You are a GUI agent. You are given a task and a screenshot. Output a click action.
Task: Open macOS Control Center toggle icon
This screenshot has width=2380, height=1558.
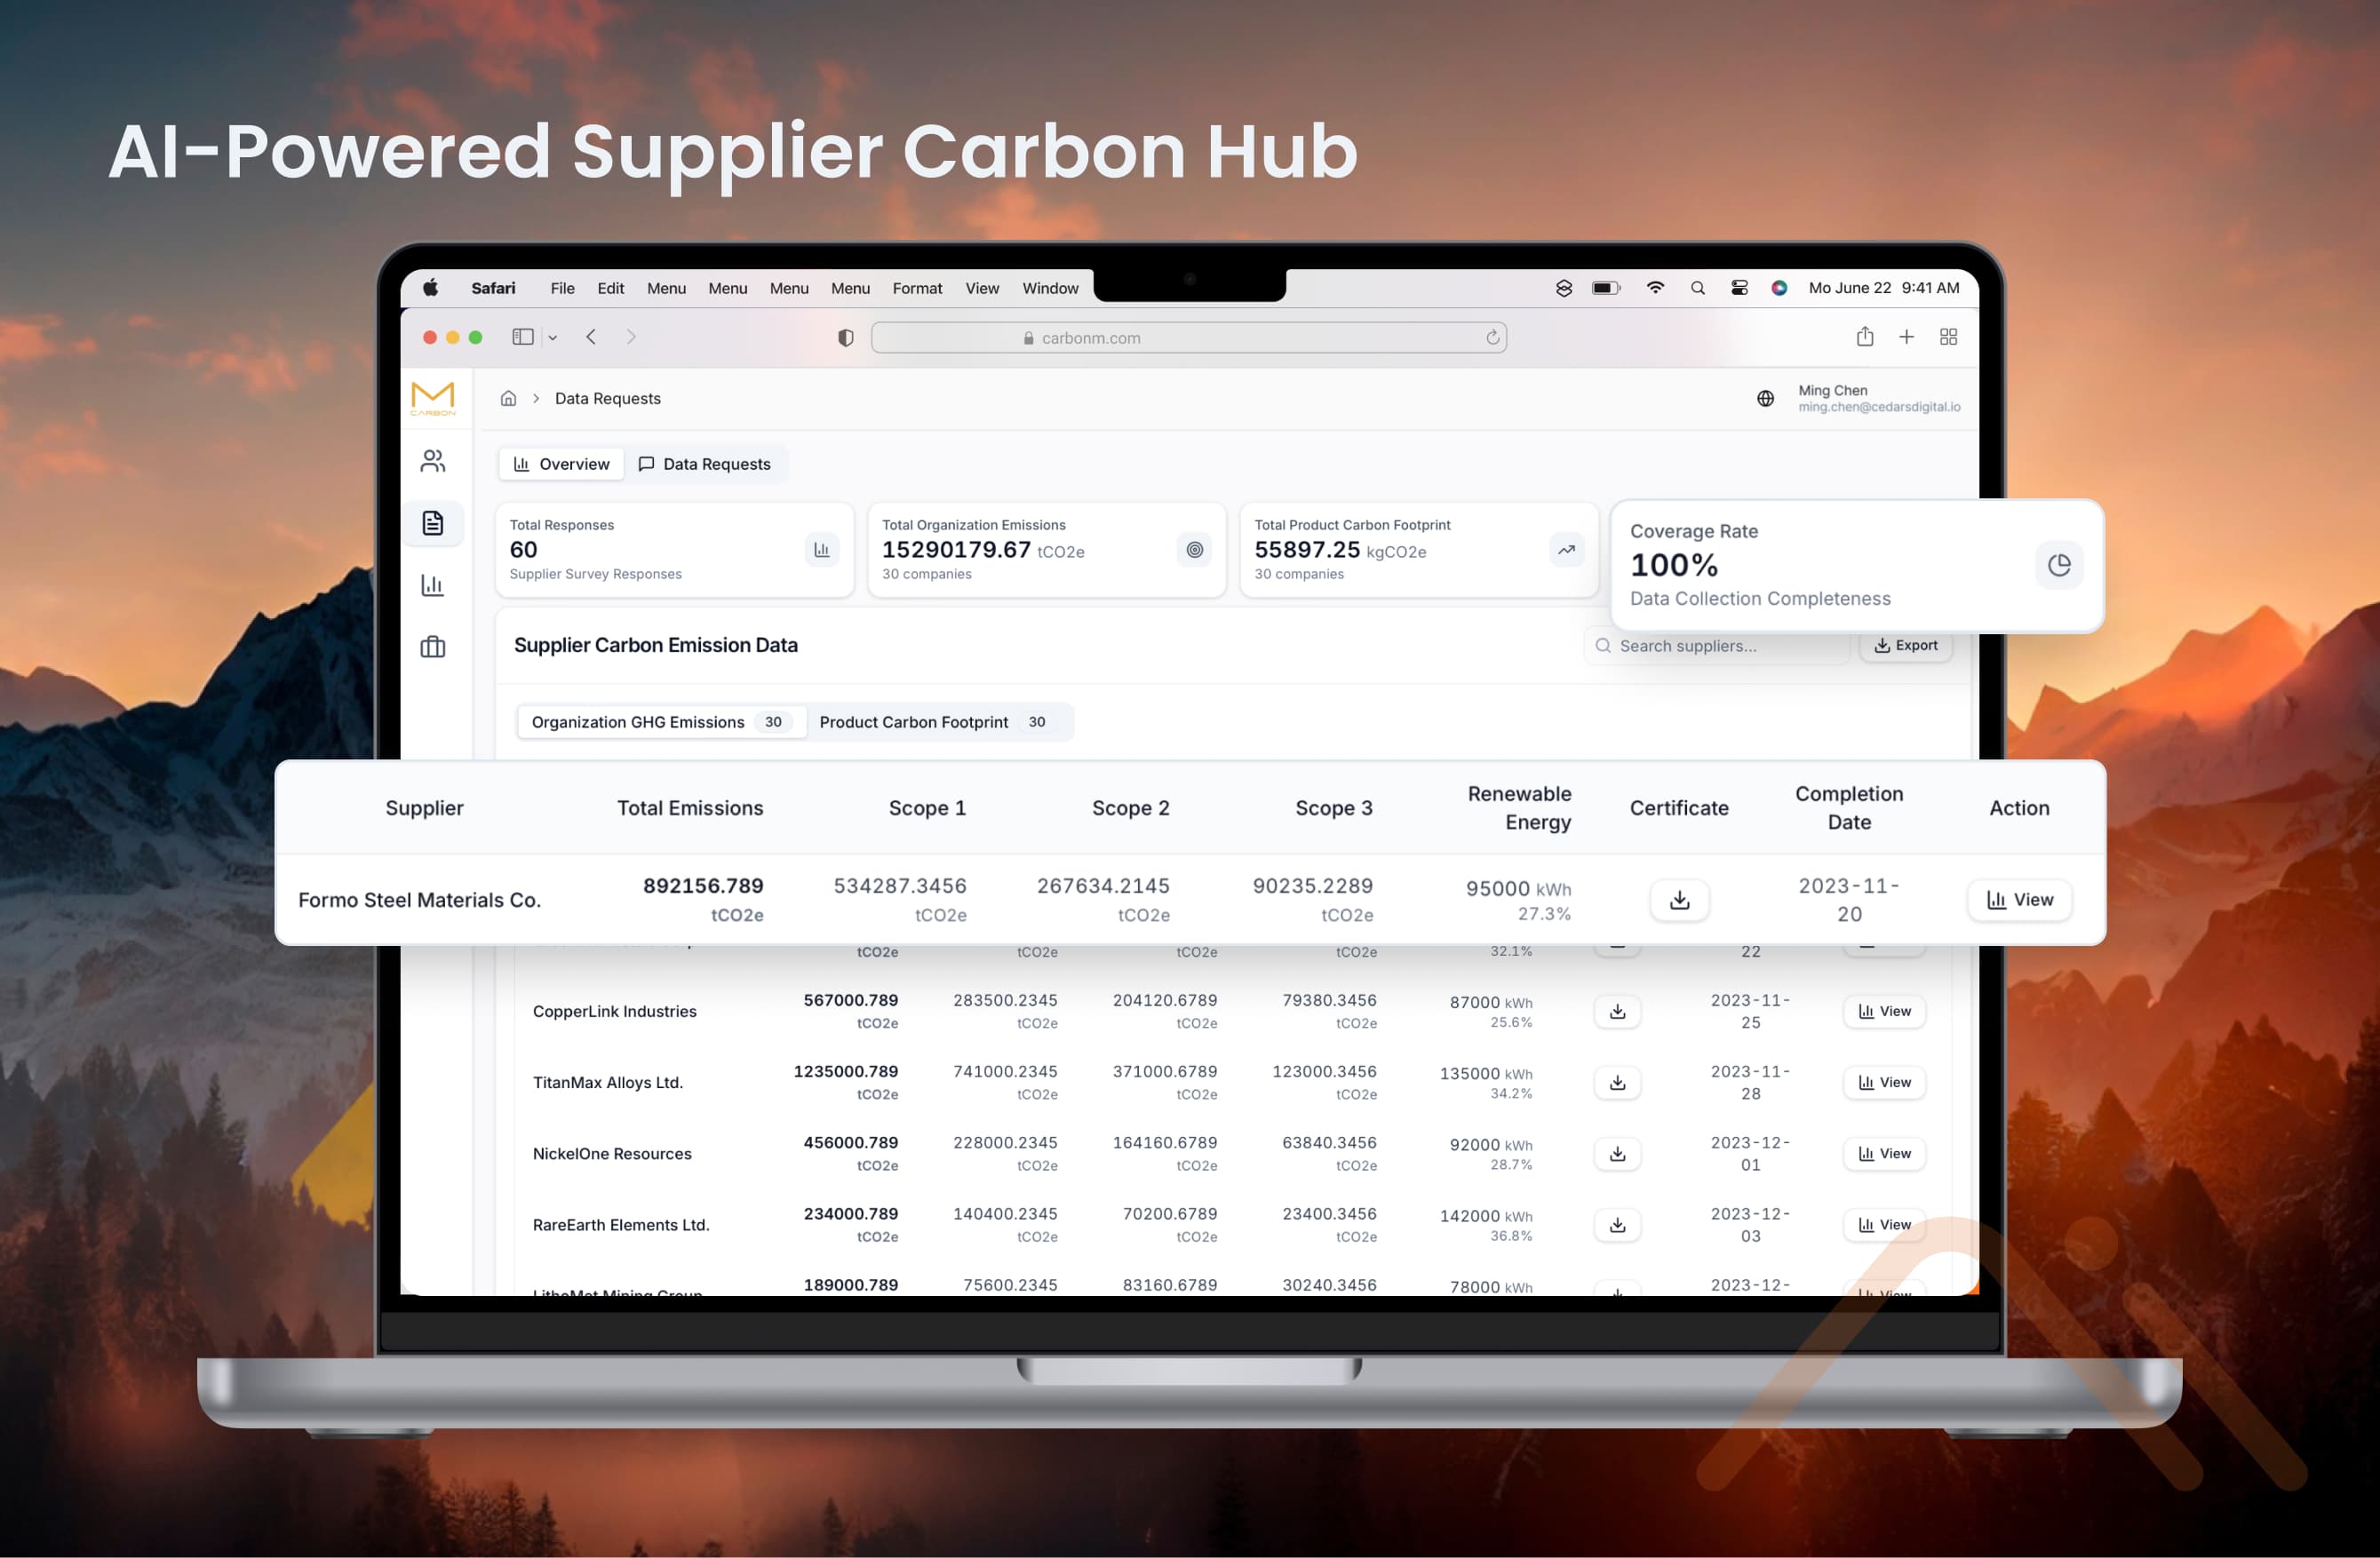pyautogui.click(x=1739, y=288)
